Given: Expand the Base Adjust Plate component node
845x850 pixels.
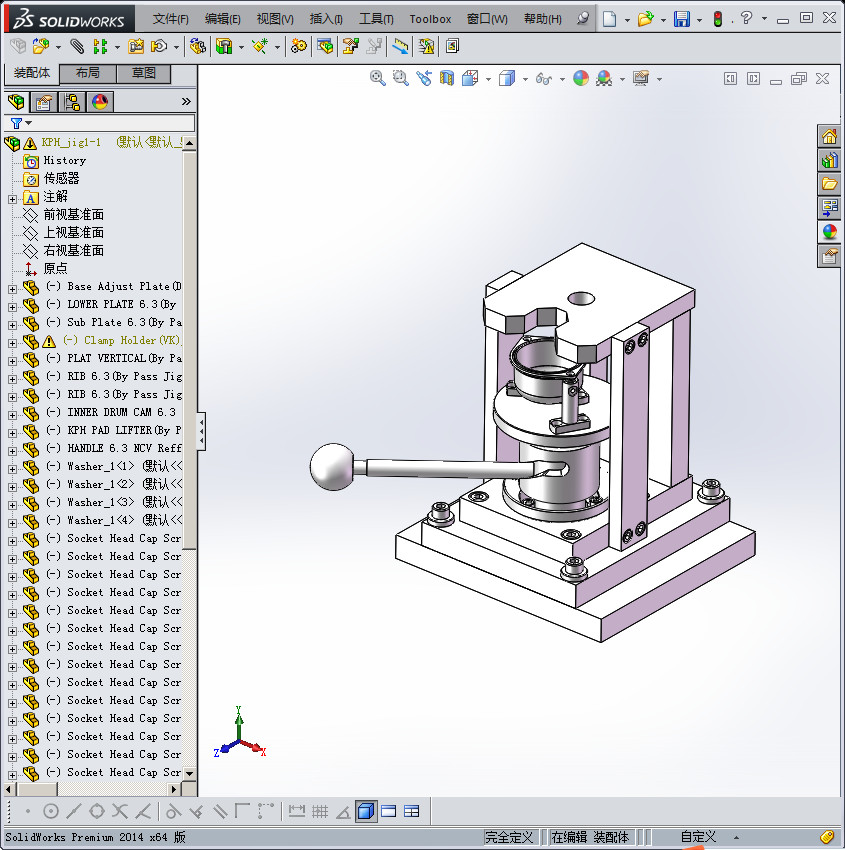Looking at the screenshot, I should pos(12,289).
